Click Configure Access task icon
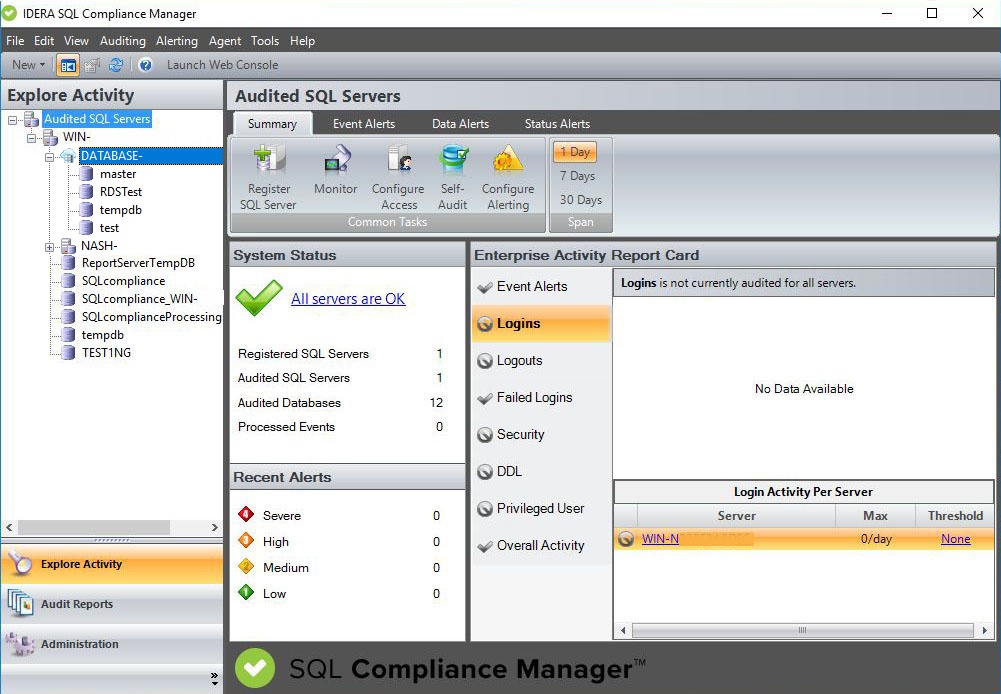The image size is (1001, 694). click(399, 159)
